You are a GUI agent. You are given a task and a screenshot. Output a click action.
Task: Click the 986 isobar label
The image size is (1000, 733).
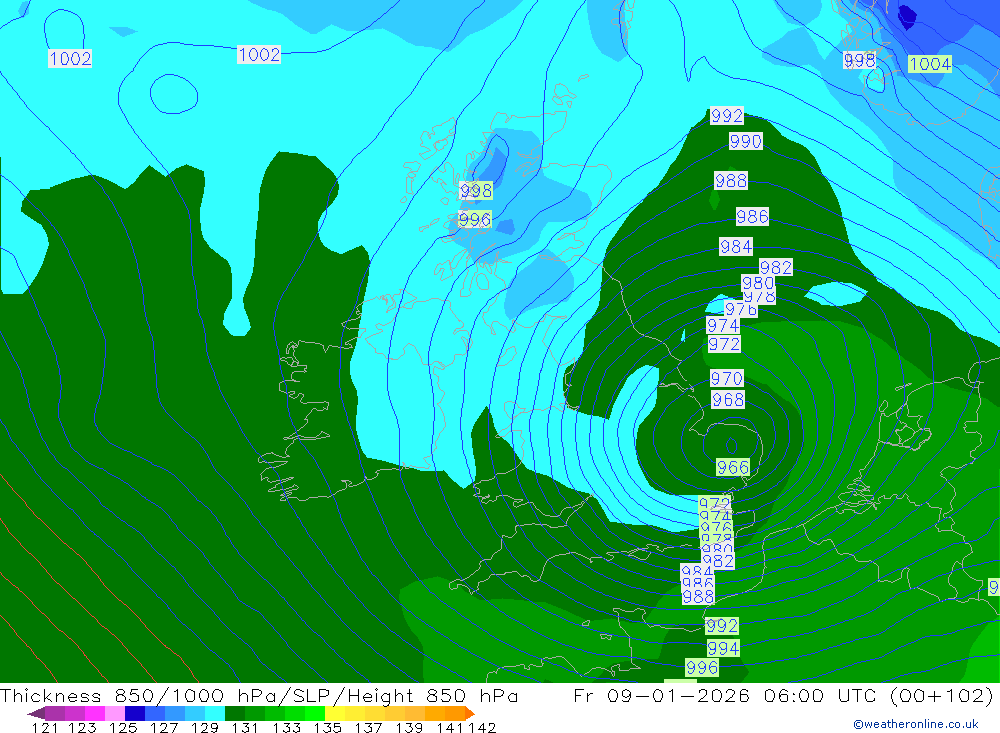[752, 216]
